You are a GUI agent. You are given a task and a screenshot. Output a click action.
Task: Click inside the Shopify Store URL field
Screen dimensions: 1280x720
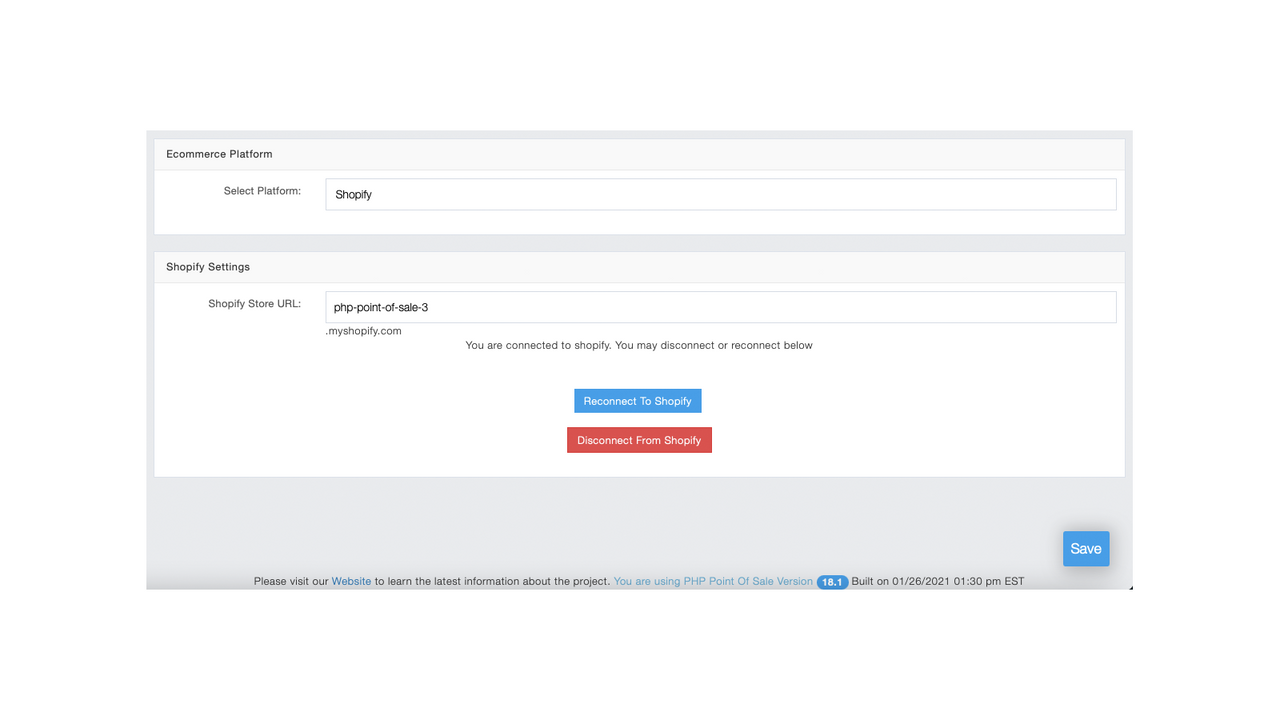(720, 306)
